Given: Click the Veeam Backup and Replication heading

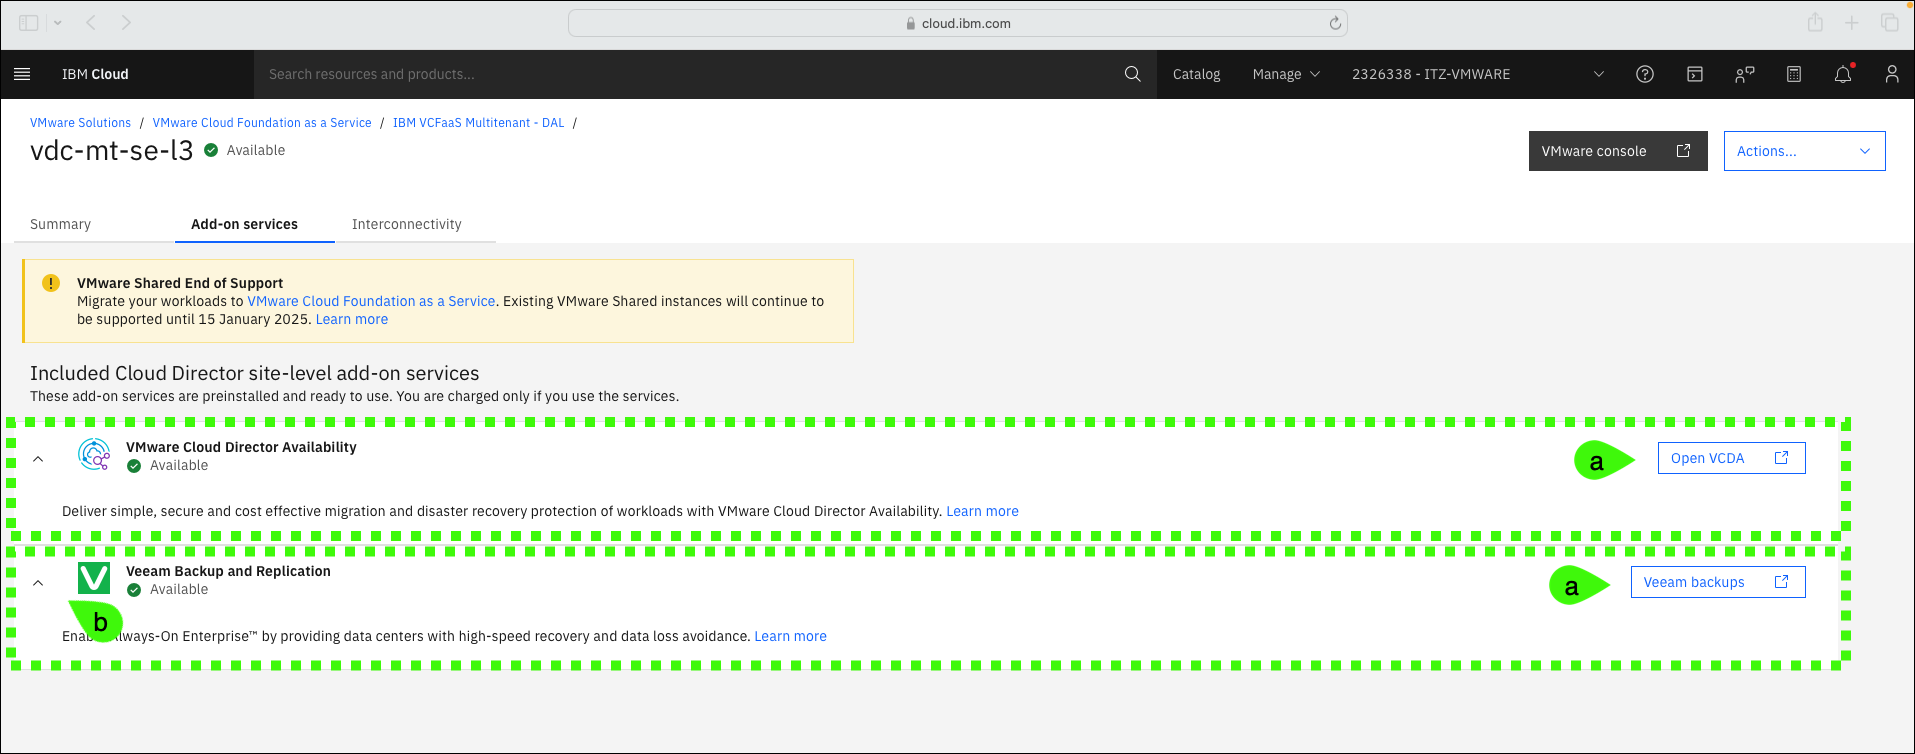Looking at the screenshot, I should pos(228,571).
